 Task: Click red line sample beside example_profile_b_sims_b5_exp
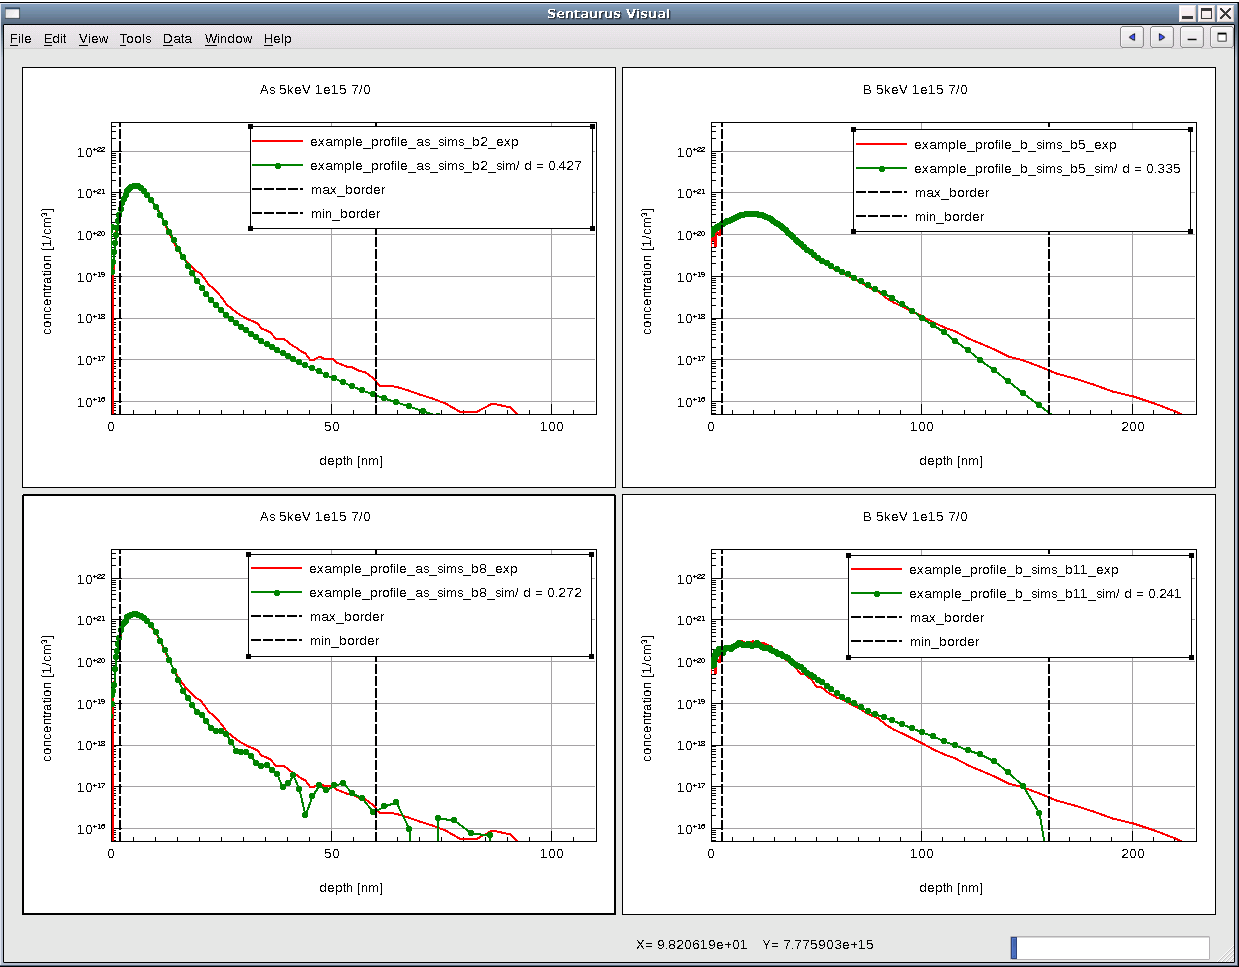(x=881, y=145)
